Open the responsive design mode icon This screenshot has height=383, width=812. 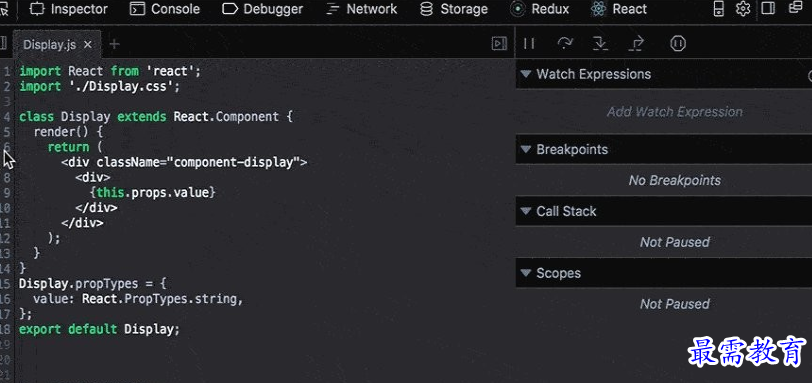click(718, 9)
